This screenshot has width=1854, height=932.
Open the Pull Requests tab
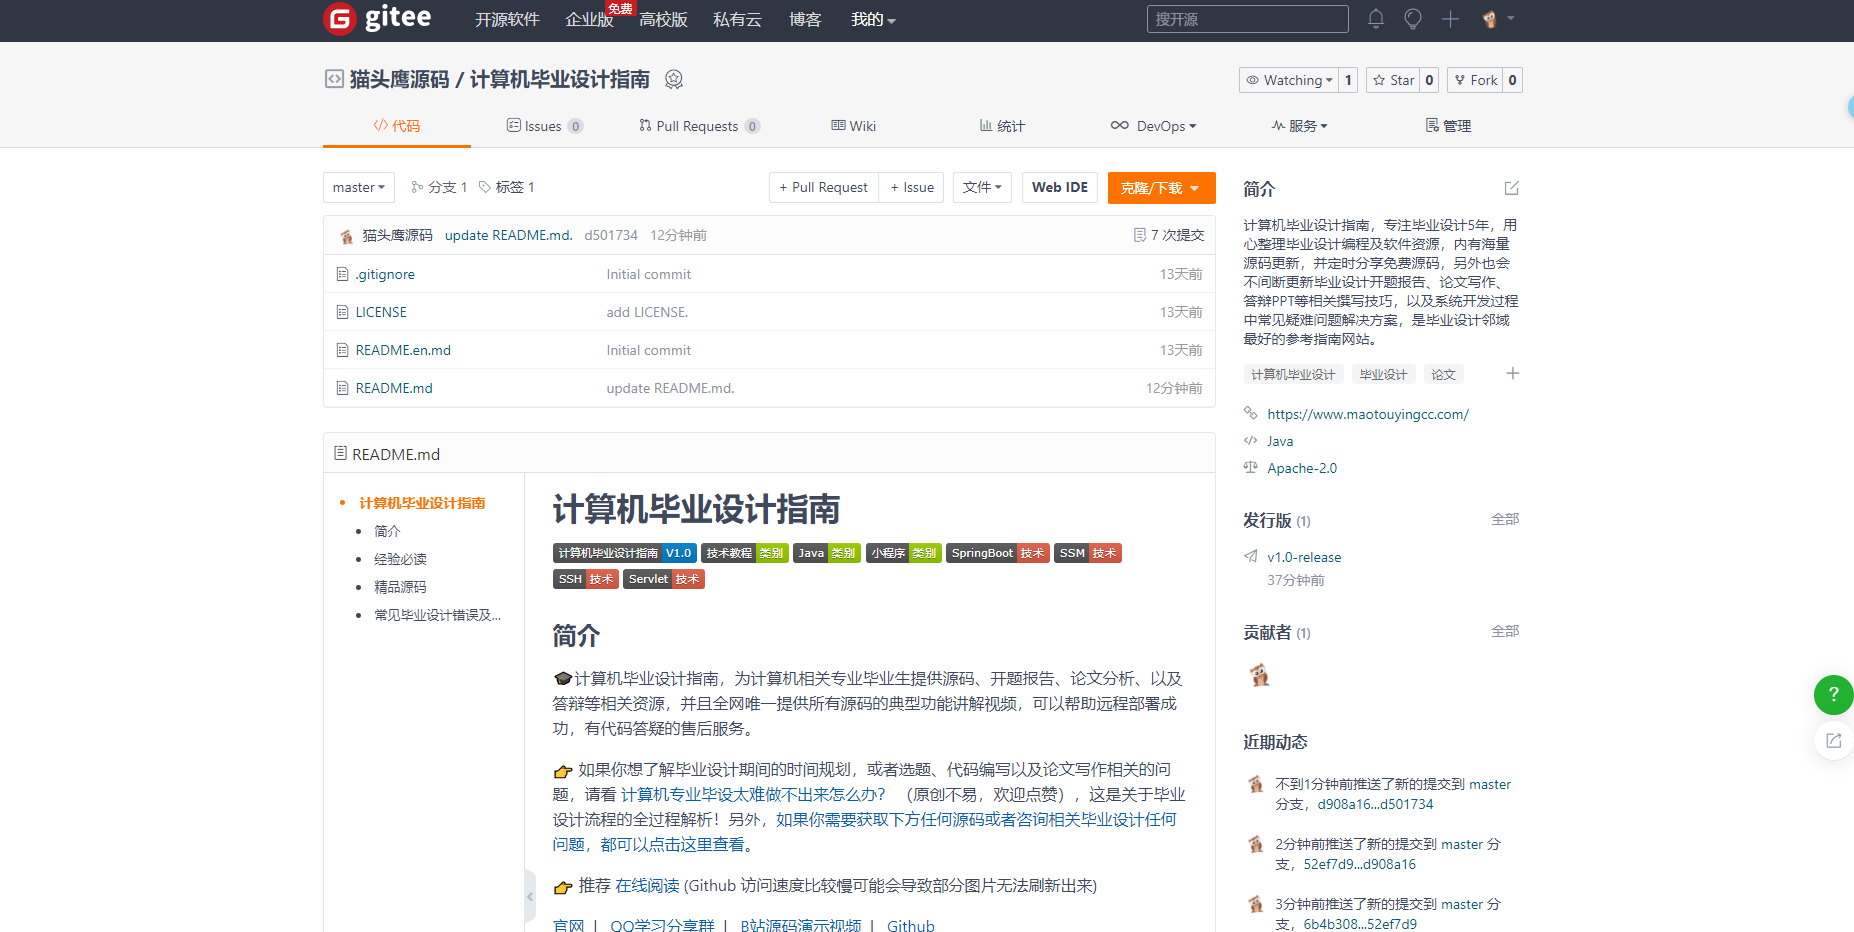click(700, 126)
